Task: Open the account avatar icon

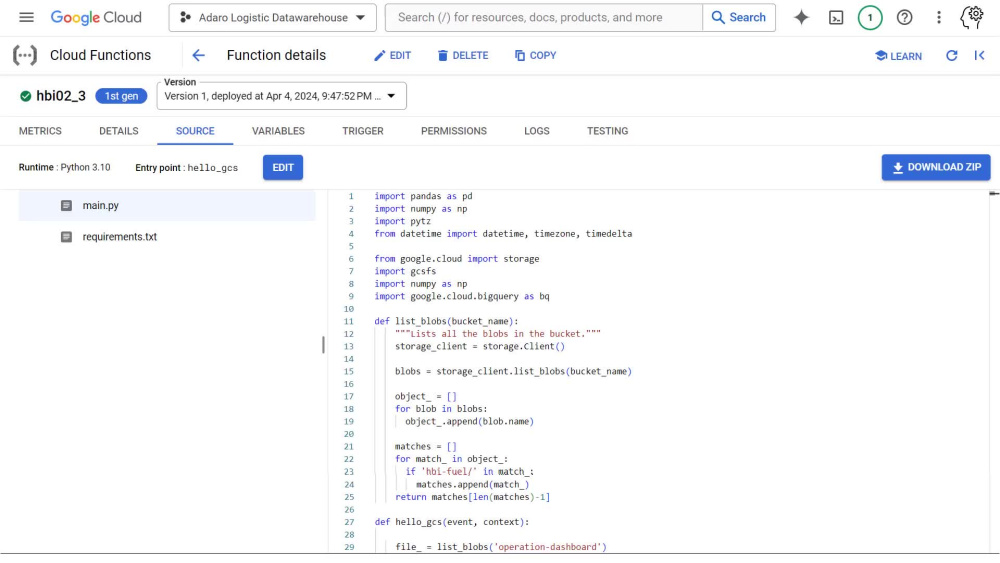Action: 972,17
